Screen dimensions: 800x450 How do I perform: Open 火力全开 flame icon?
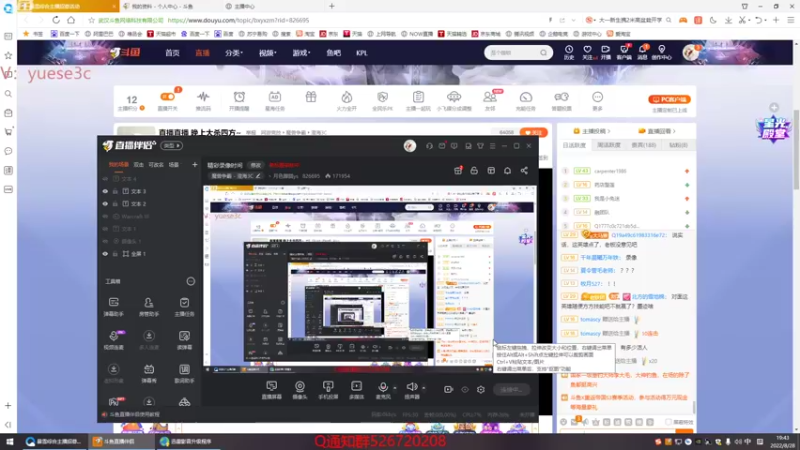346,101
